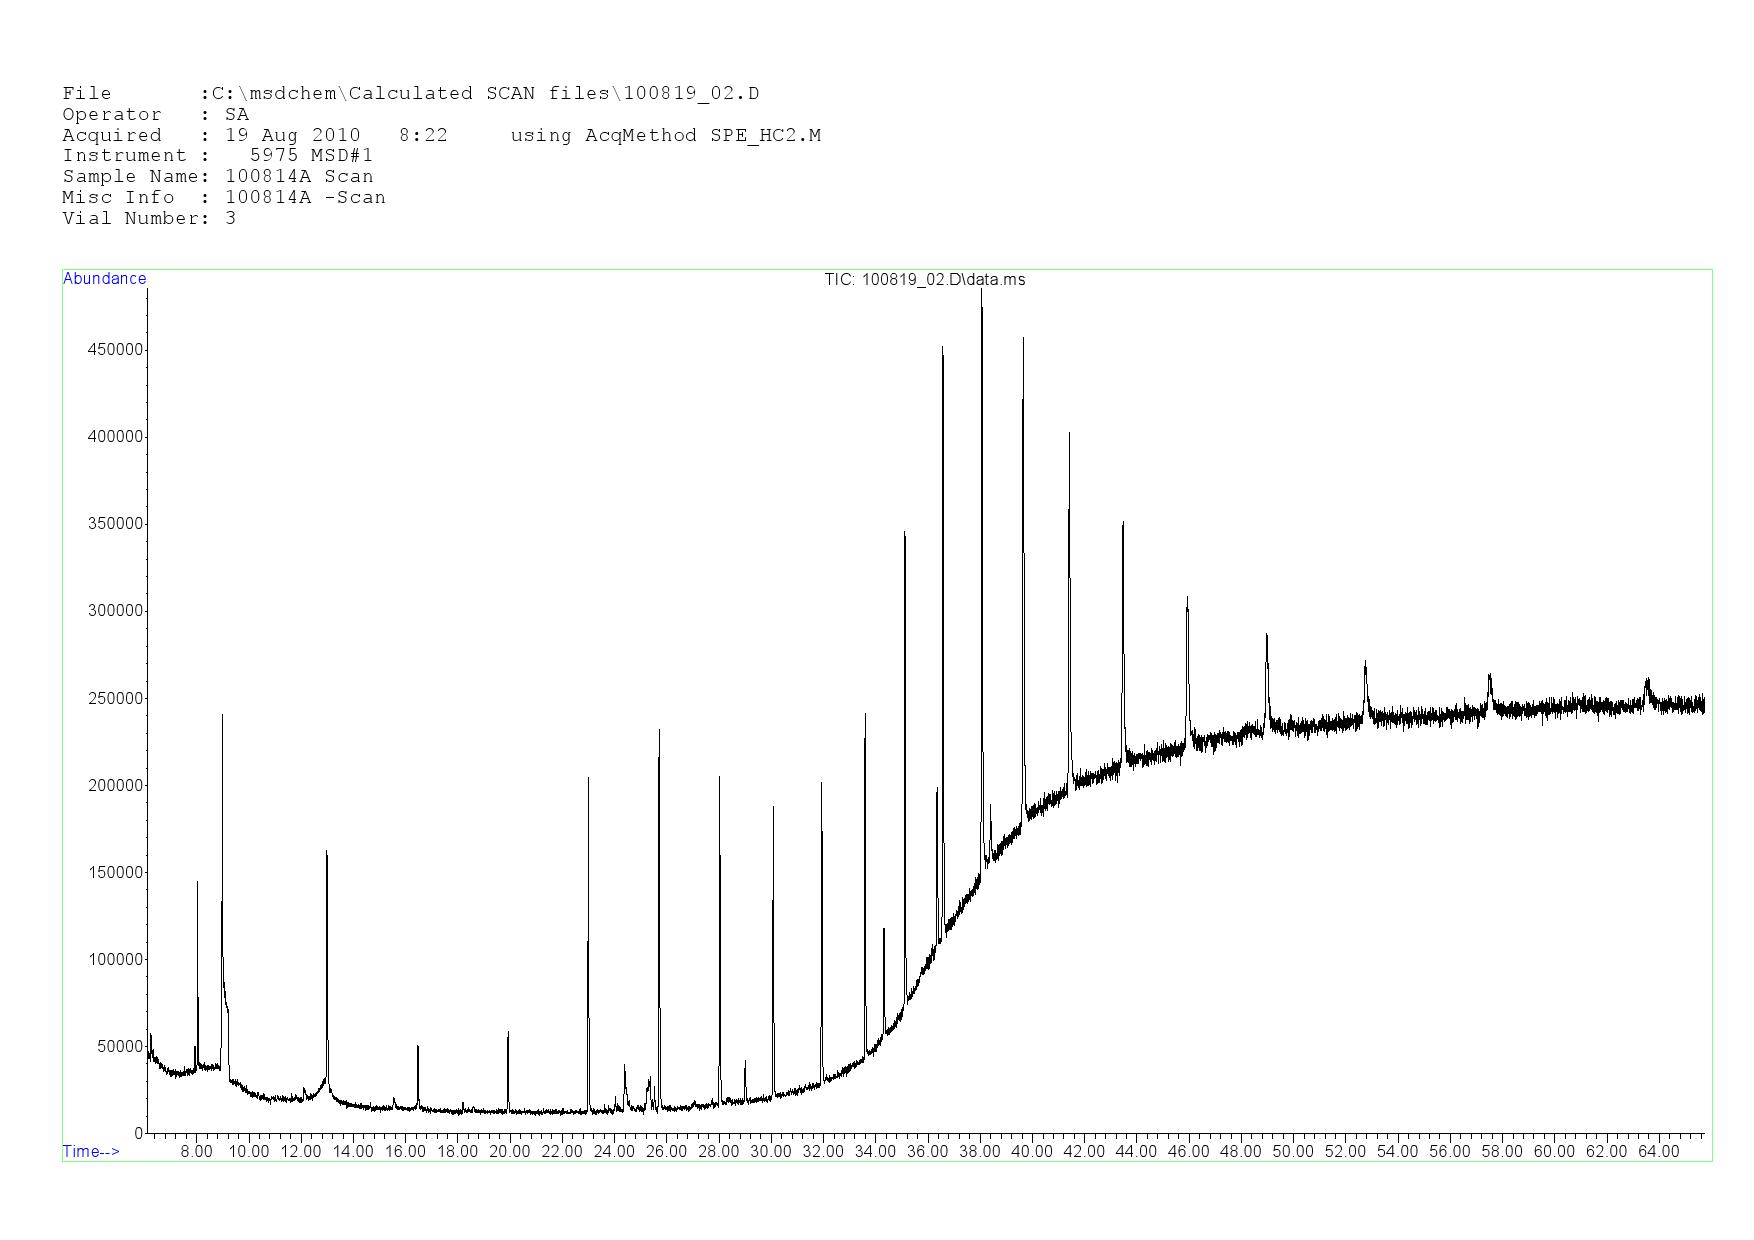
Task: Click the peak apex near 13 minutes
Action: click(327, 852)
